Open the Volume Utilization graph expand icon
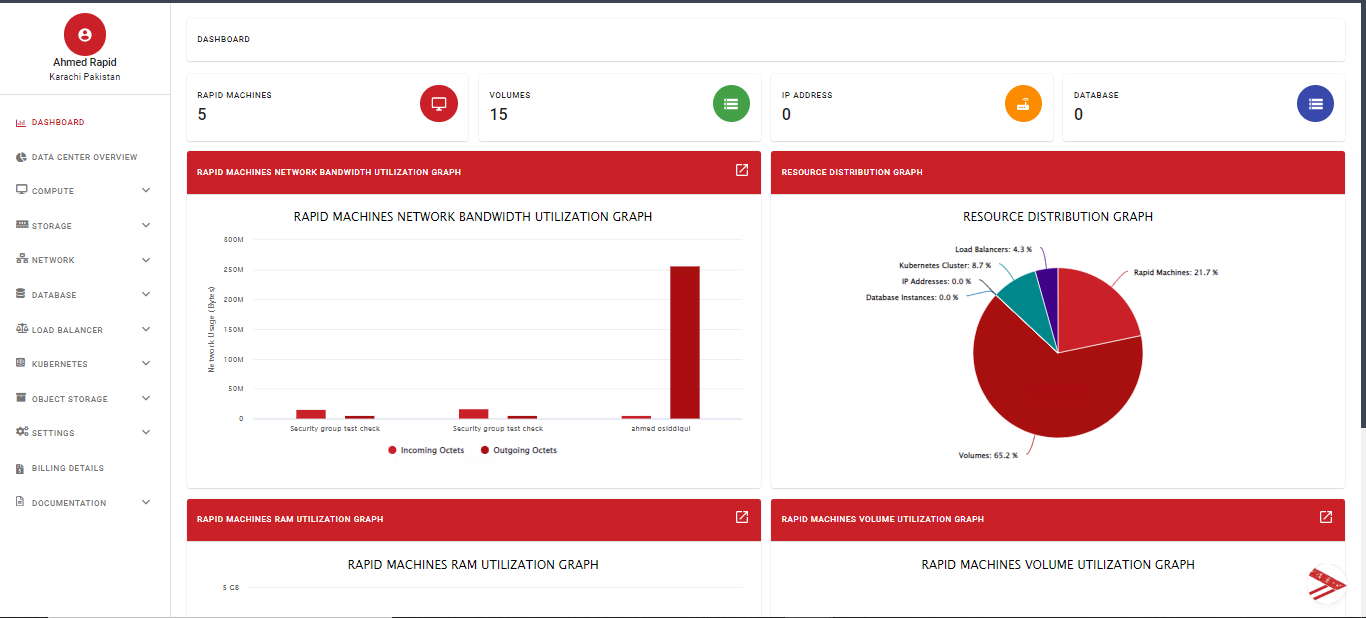The width and height of the screenshot is (1366, 618). point(1325,517)
